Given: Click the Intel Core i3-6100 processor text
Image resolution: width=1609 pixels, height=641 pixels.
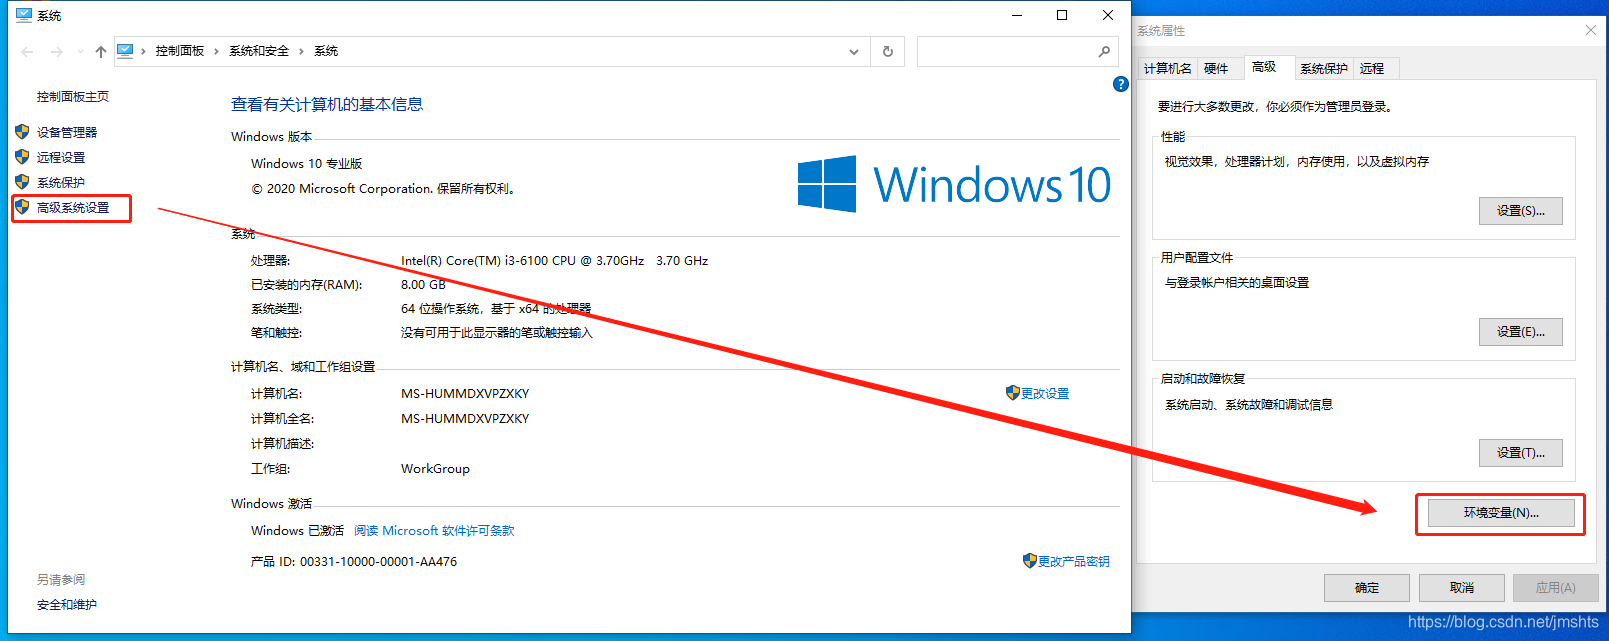Looking at the screenshot, I should 554,260.
